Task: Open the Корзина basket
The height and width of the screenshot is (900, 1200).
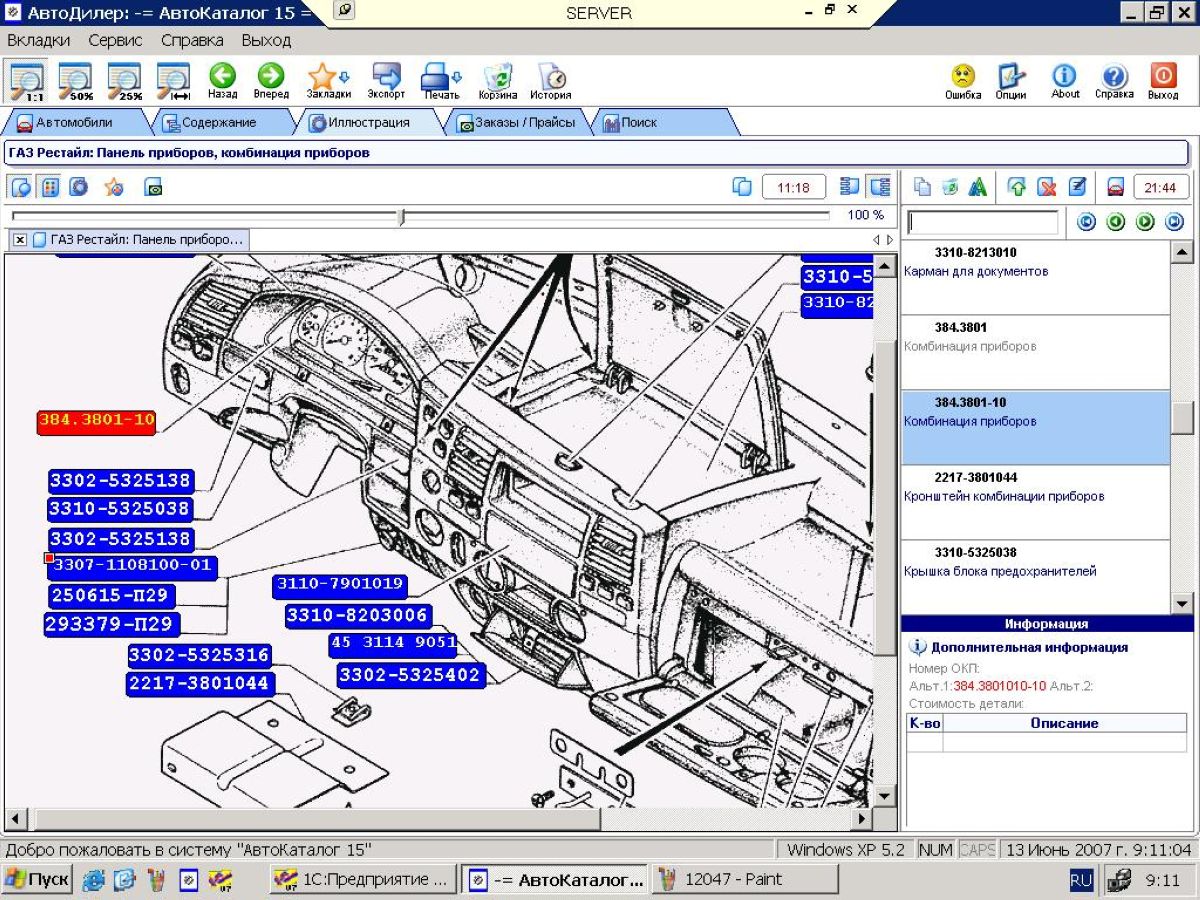Action: pyautogui.click(x=498, y=80)
